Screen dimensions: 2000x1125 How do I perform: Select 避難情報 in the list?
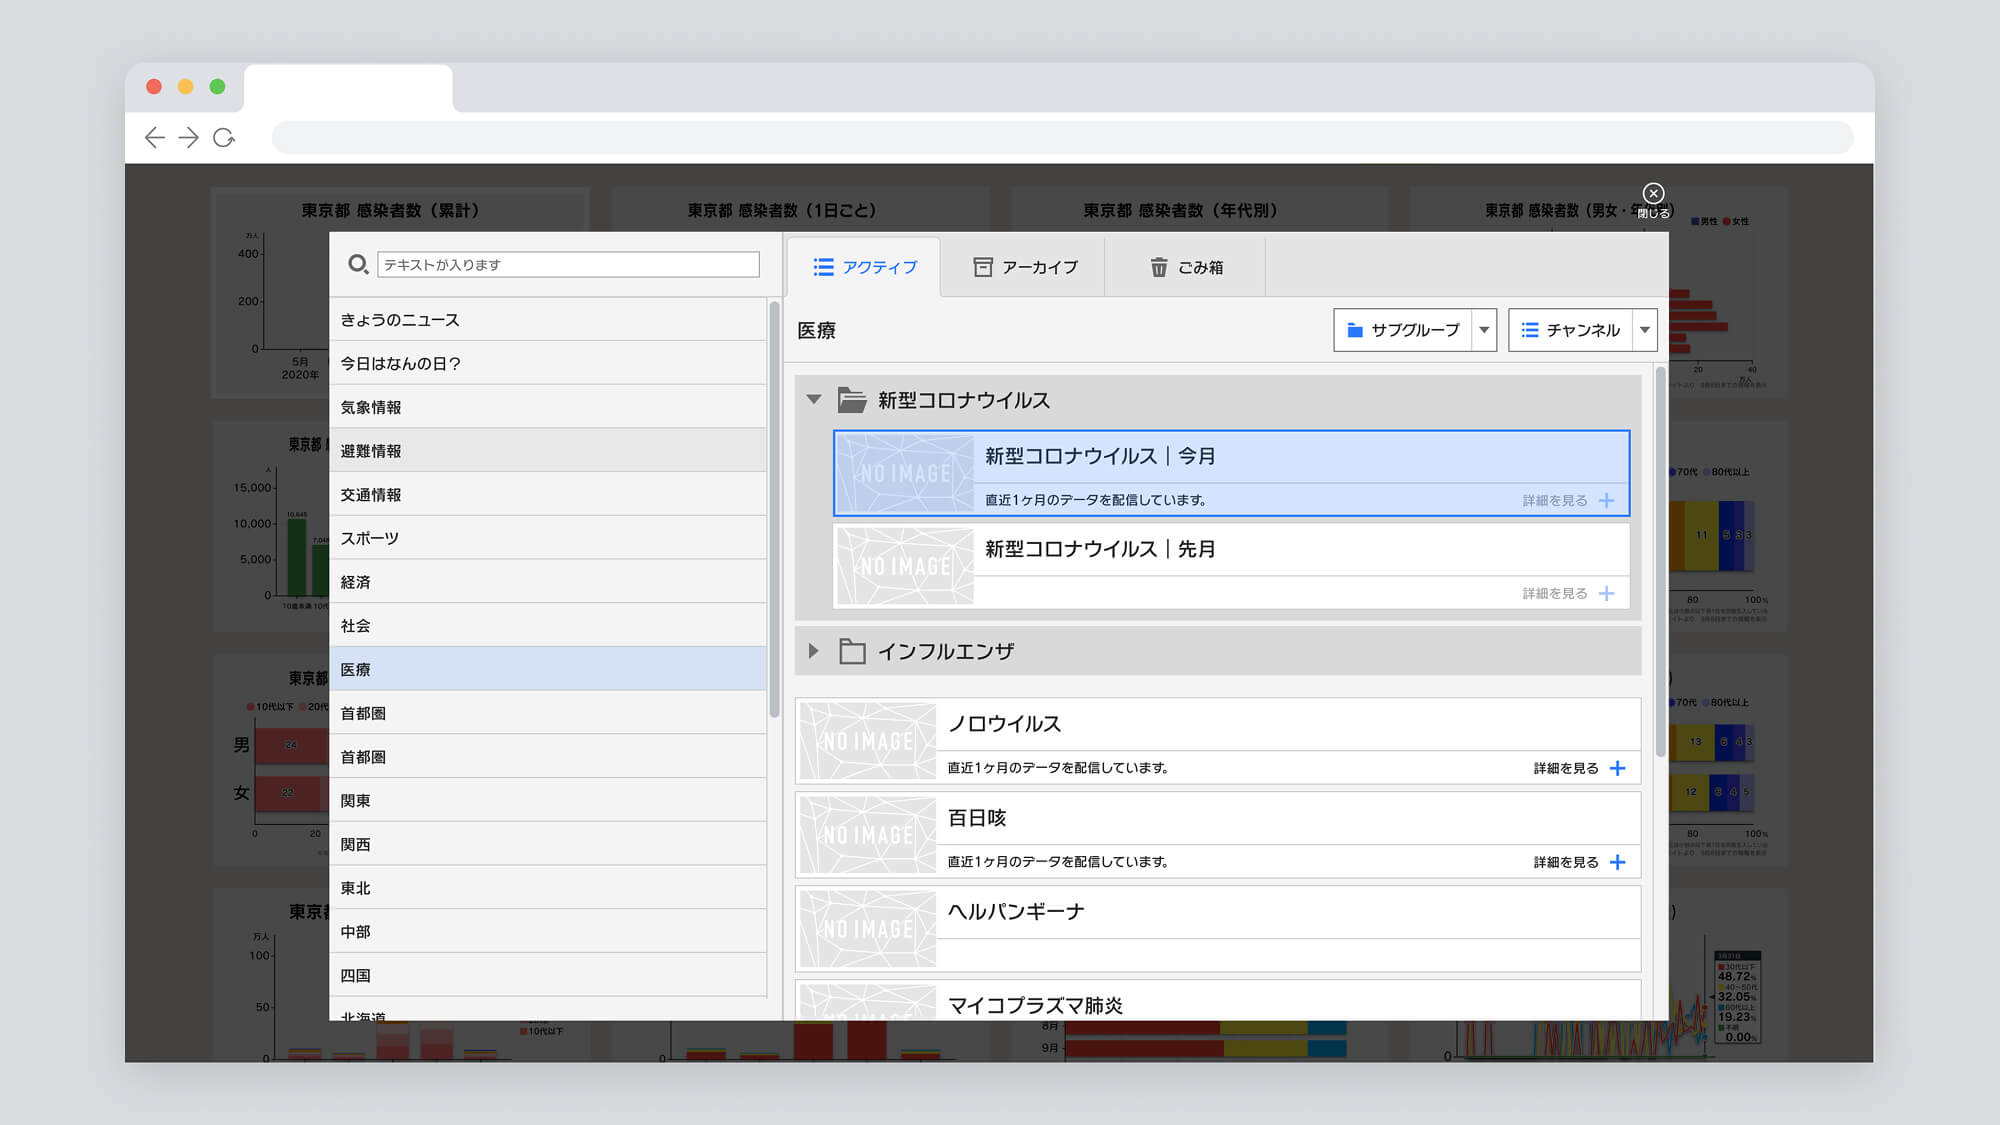click(548, 451)
